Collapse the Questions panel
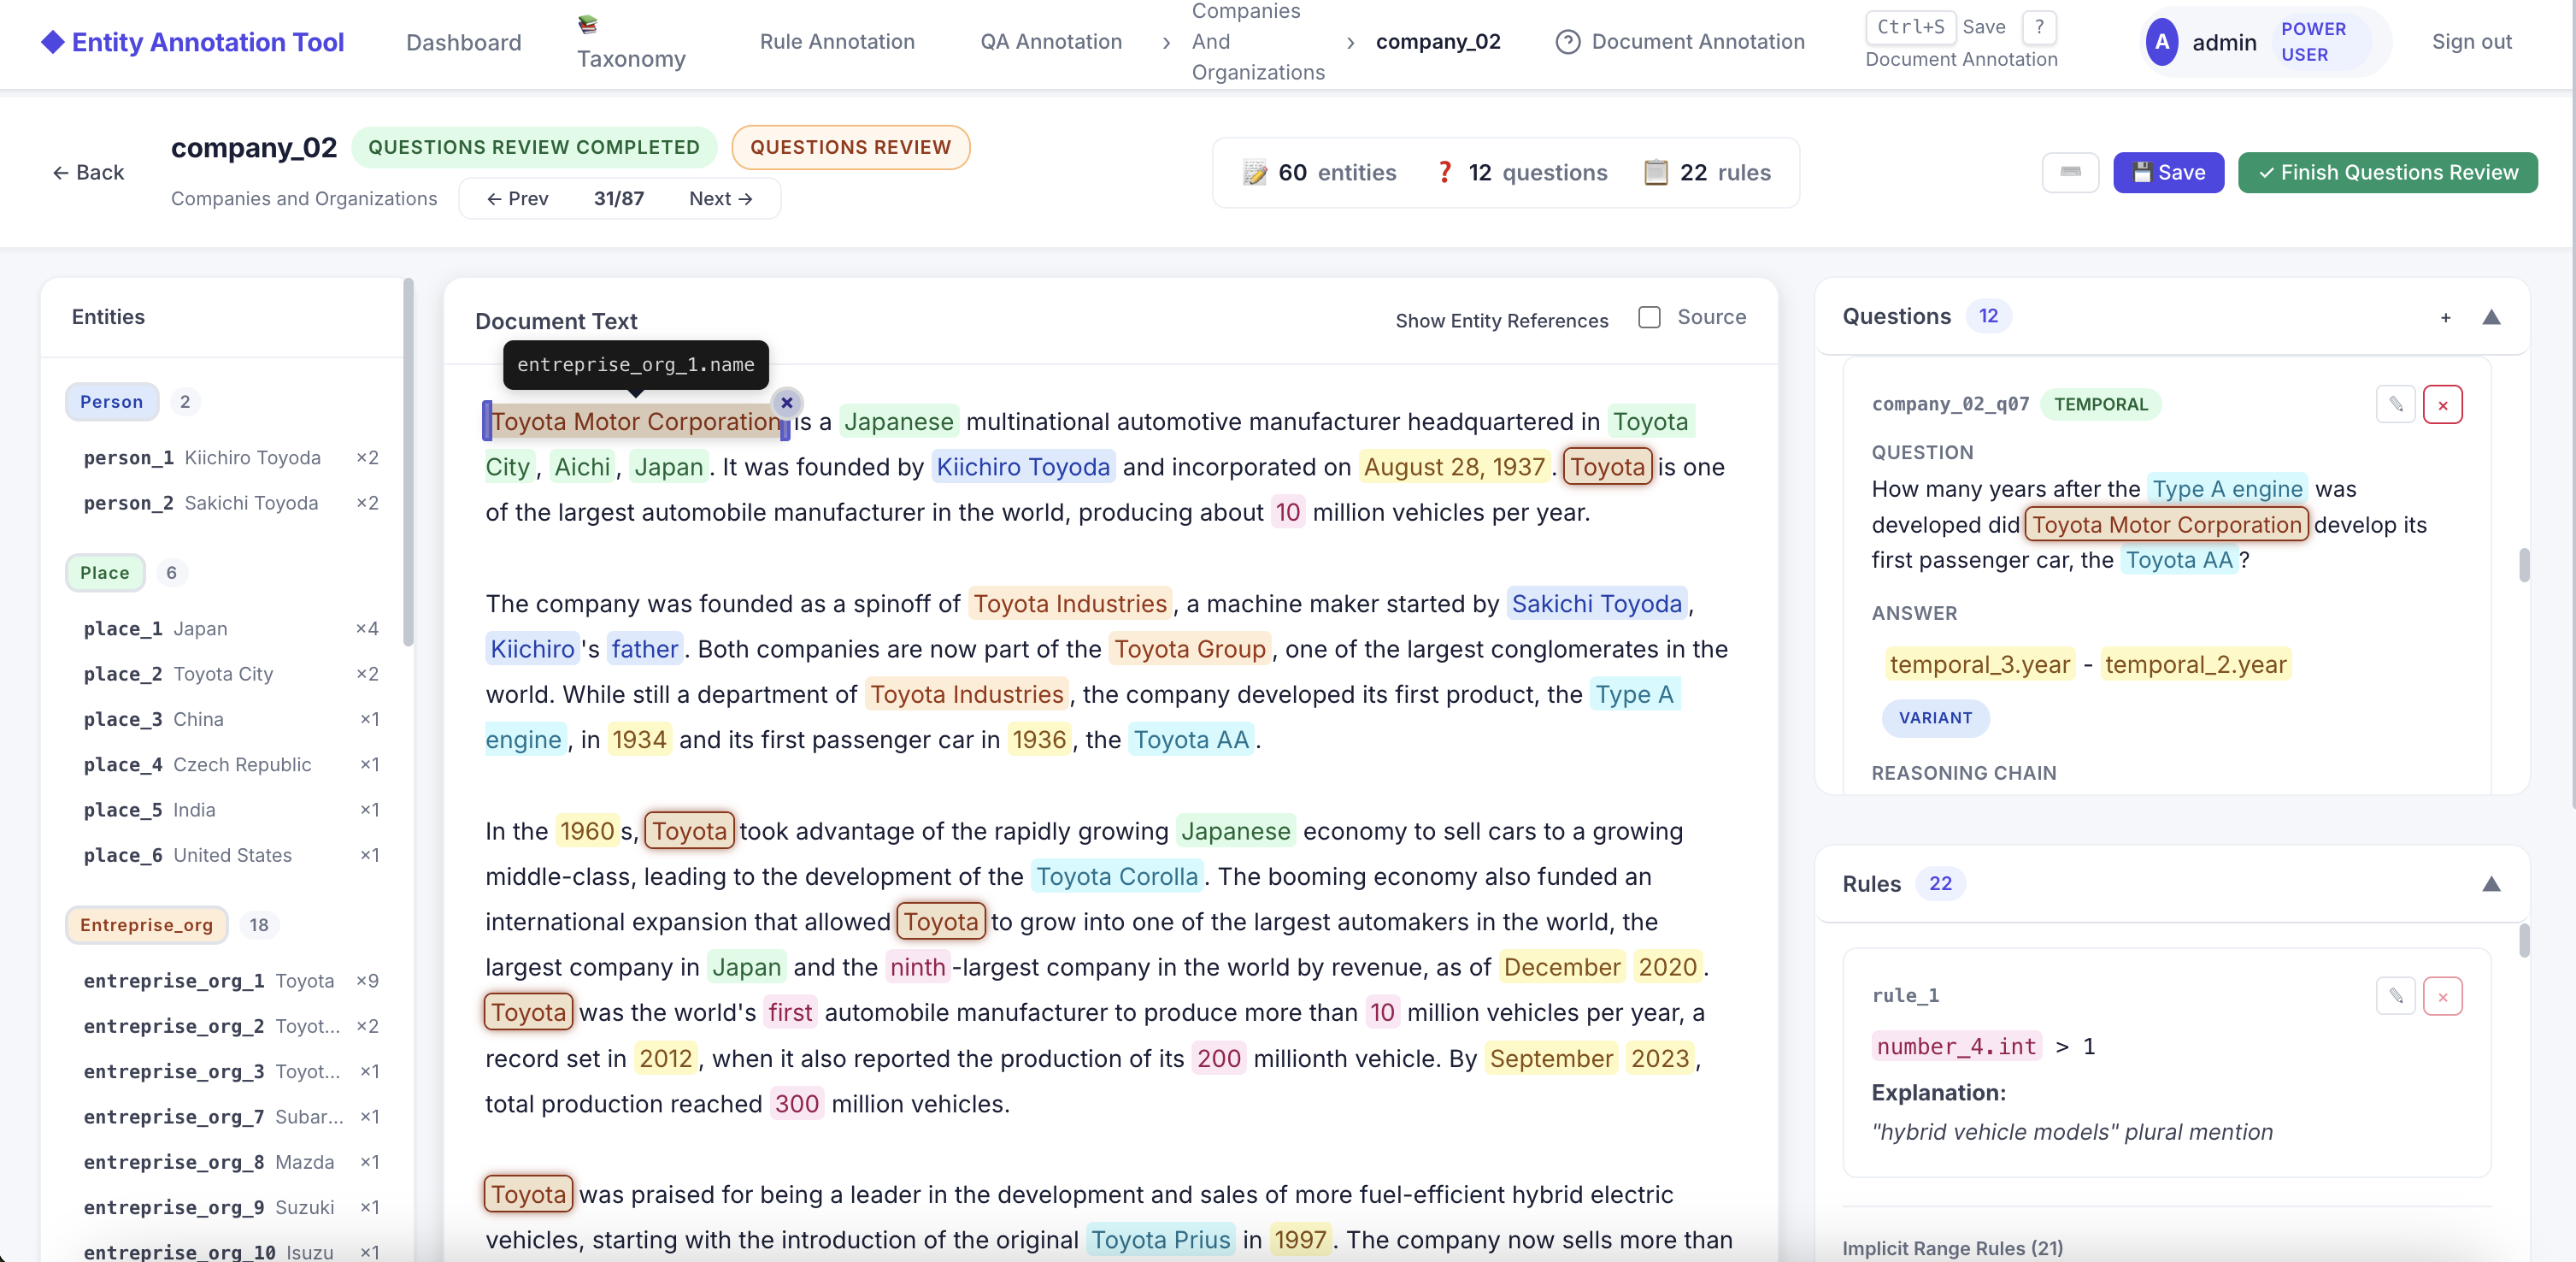Image resolution: width=2576 pixels, height=1262 pixels. (x=2491, y=317)
